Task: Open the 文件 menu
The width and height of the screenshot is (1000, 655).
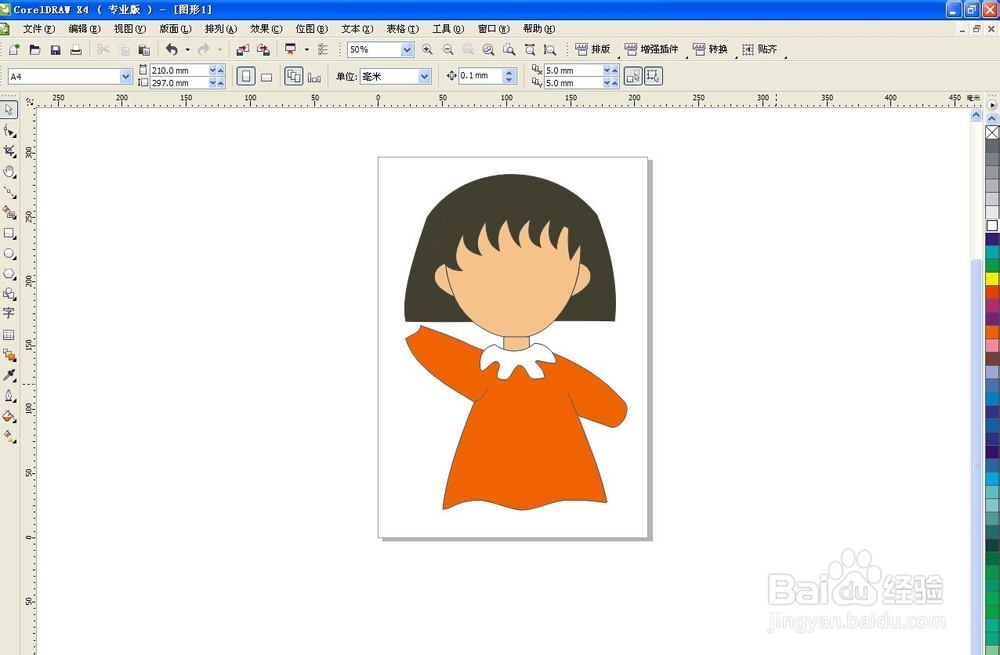Action: [39, 29]
